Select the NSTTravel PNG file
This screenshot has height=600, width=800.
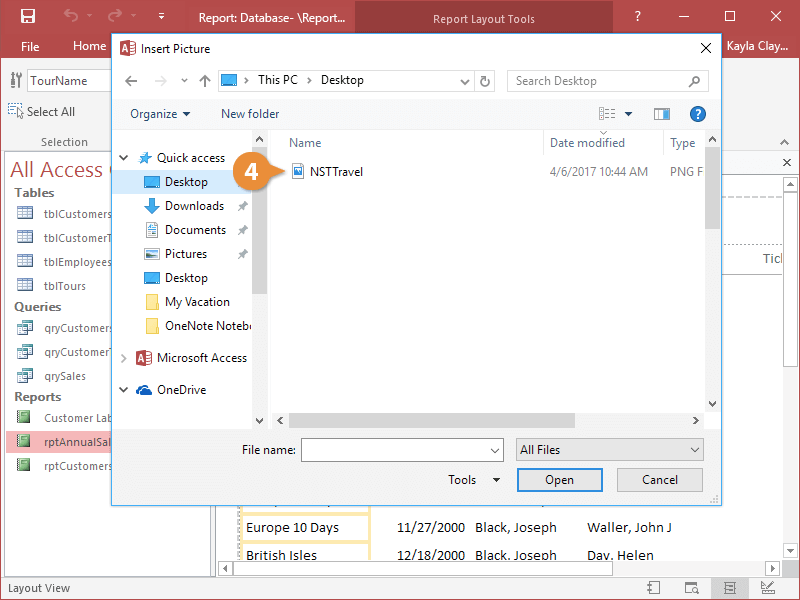click(336, 172)
